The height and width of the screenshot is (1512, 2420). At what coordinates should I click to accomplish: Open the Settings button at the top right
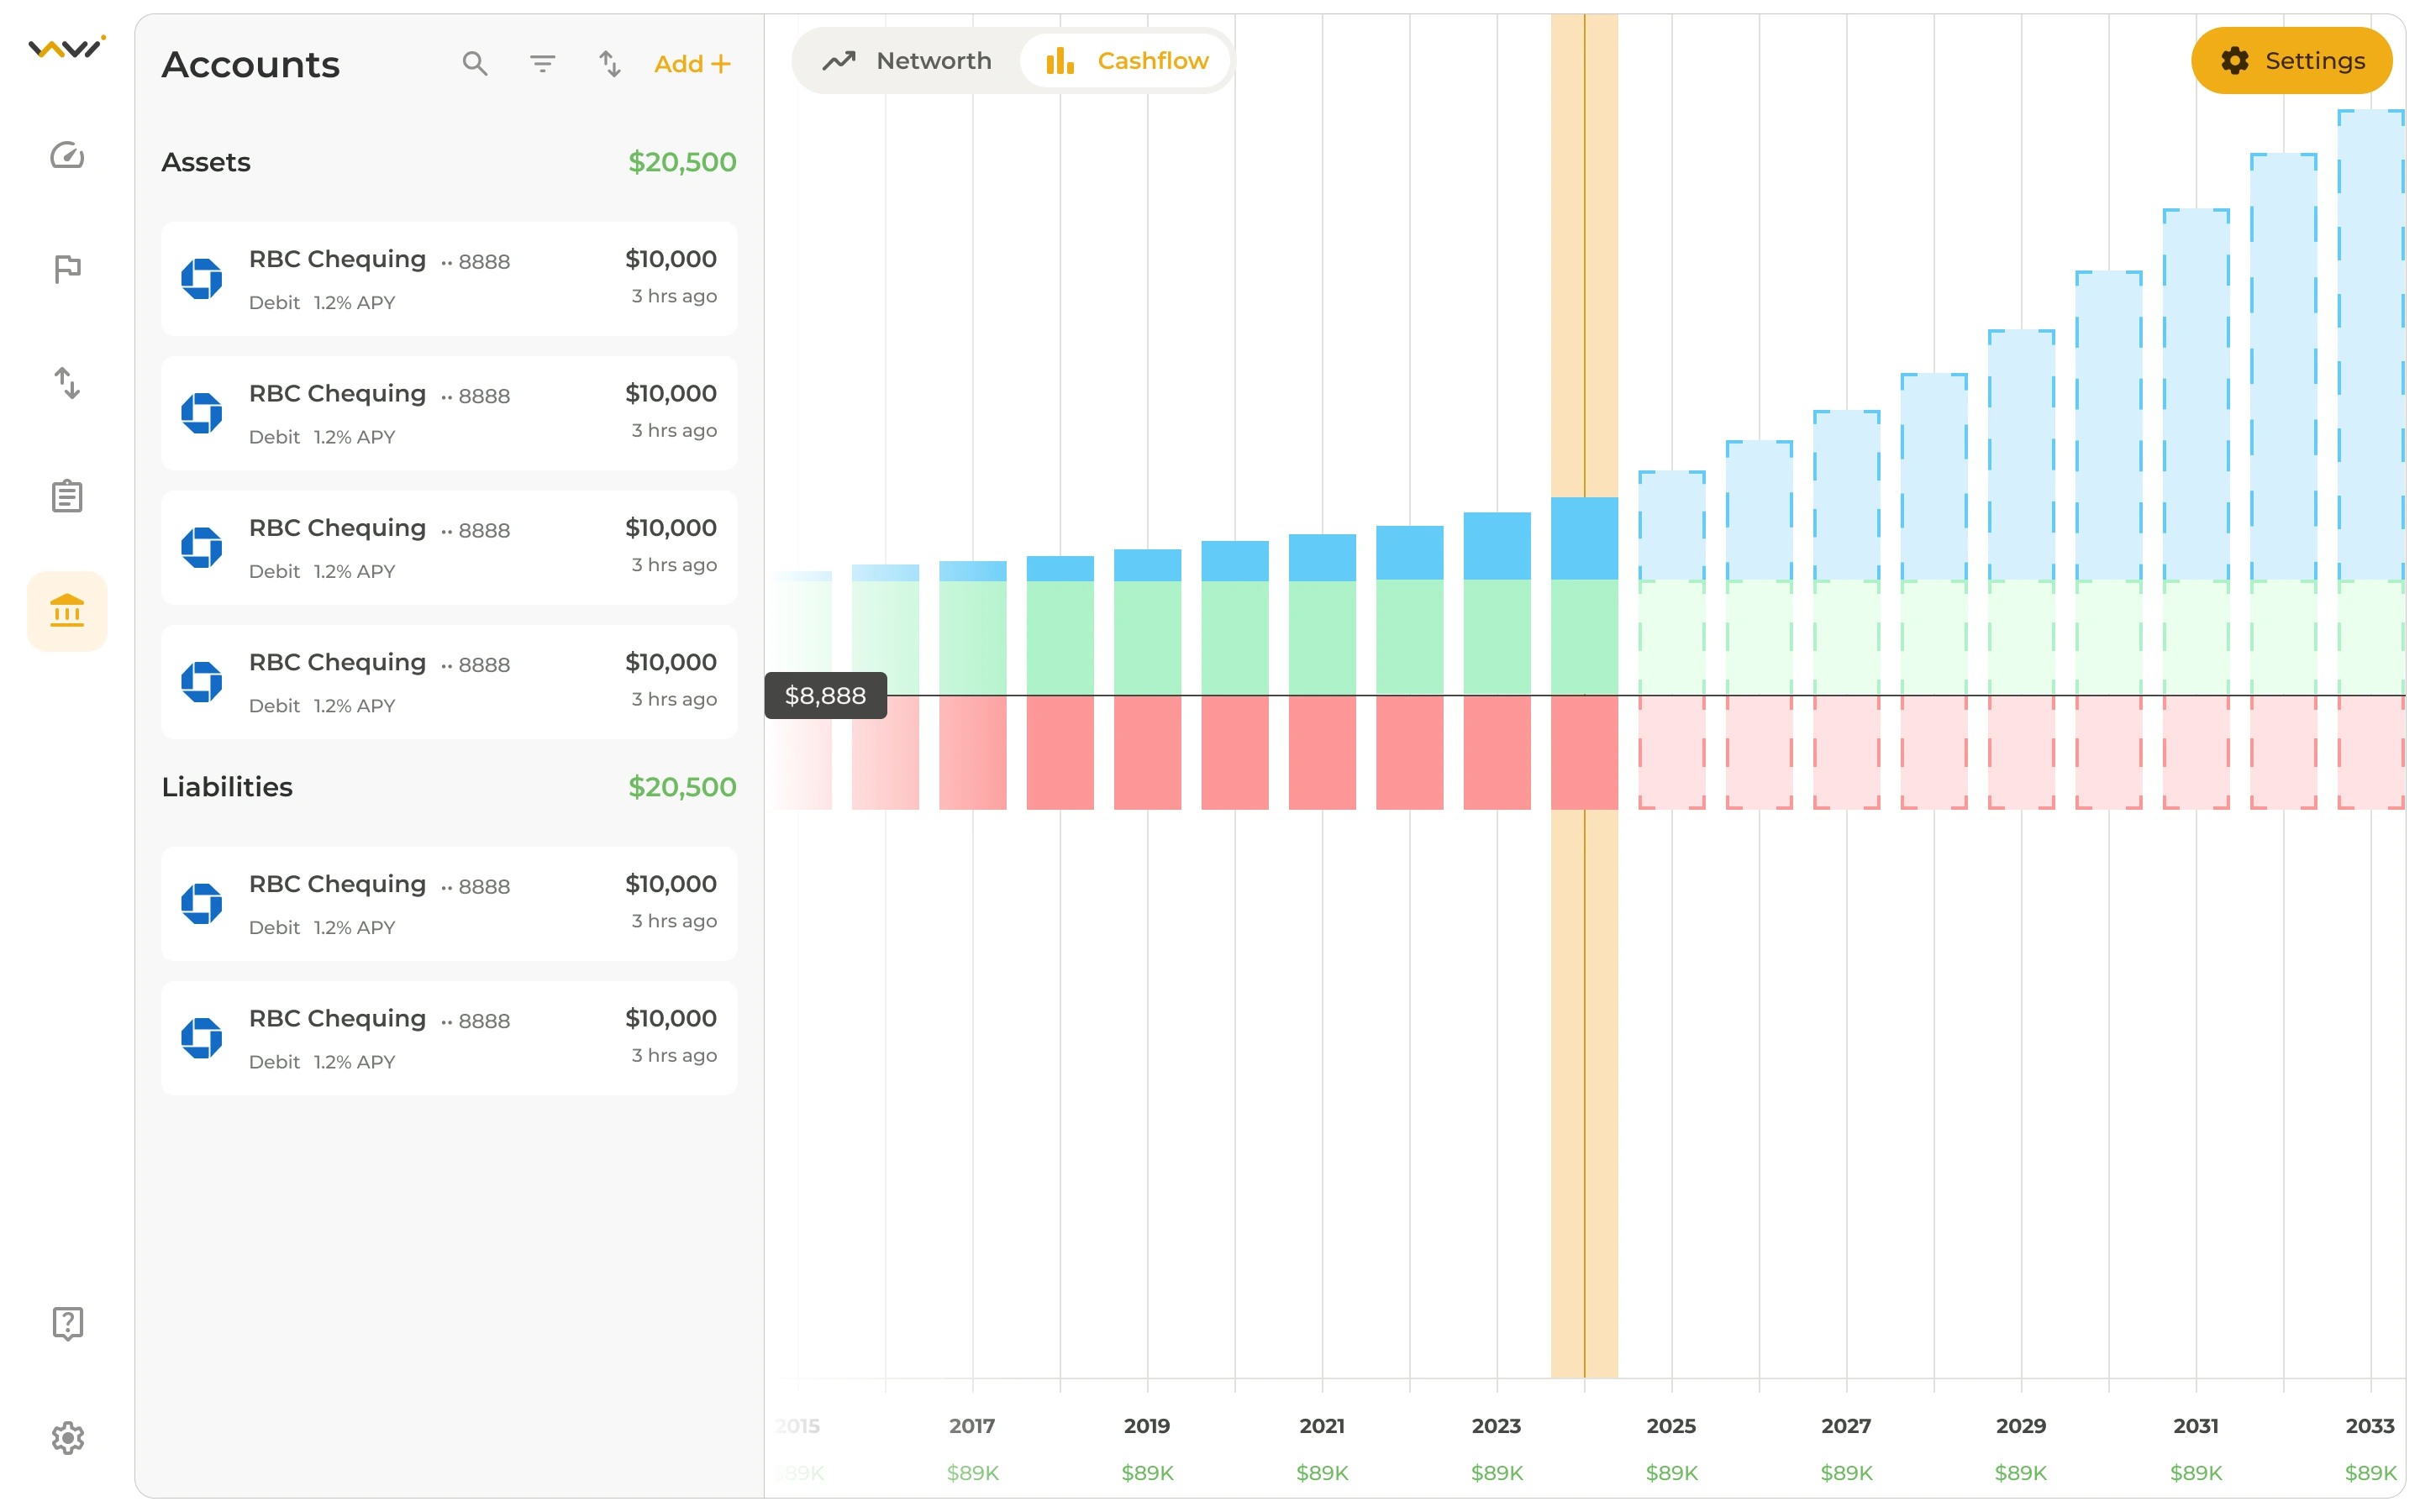[x=2291, y=60]
